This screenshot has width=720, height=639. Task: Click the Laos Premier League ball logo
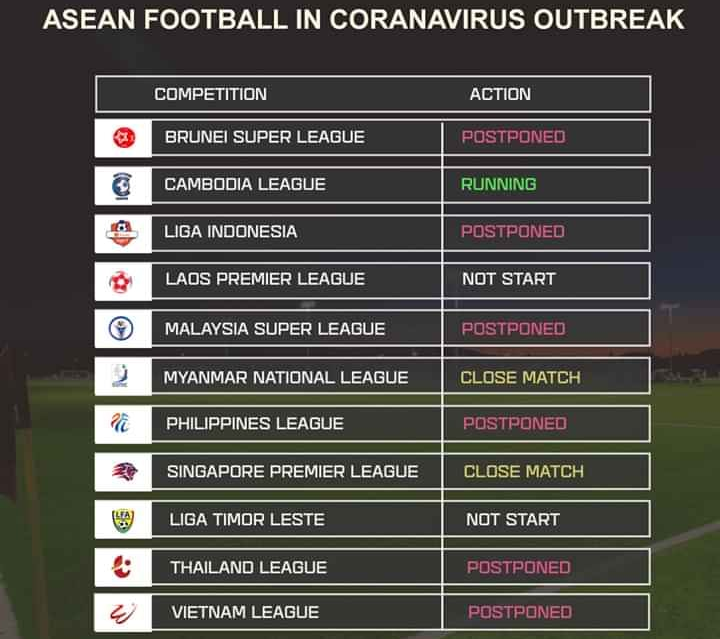(122, 280)
